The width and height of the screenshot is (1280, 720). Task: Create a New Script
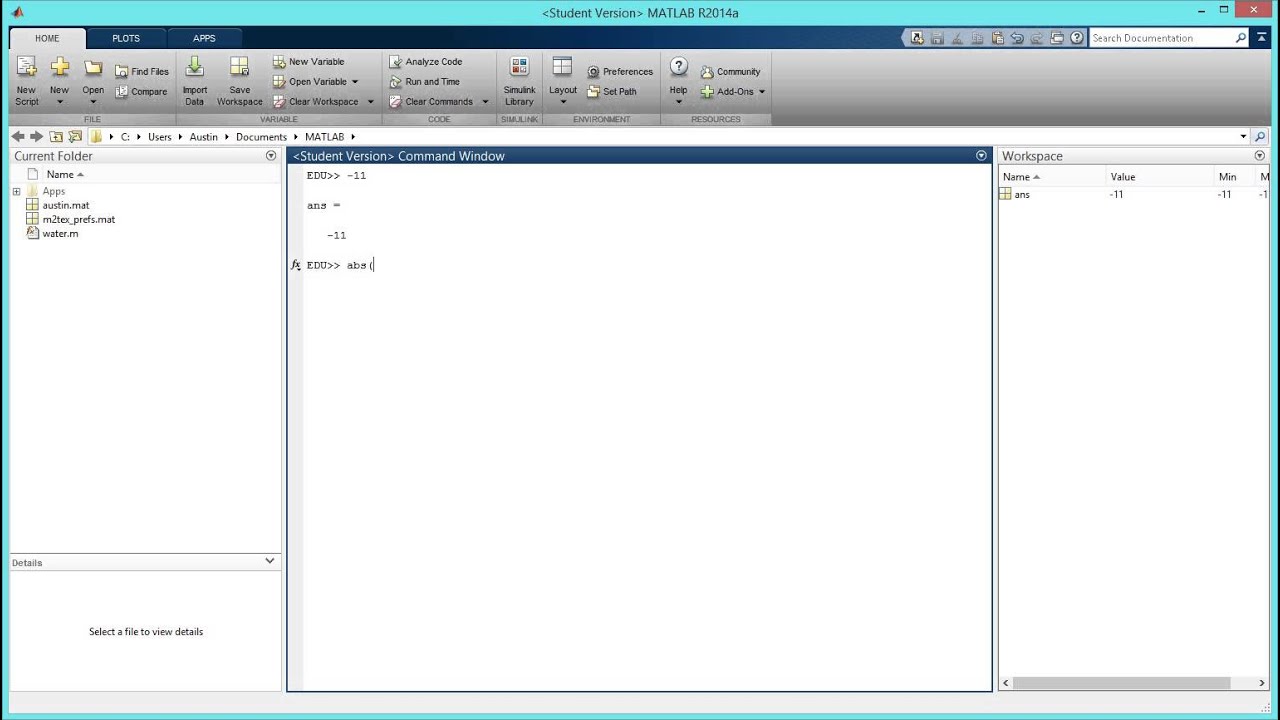click(x=27, y=80)
